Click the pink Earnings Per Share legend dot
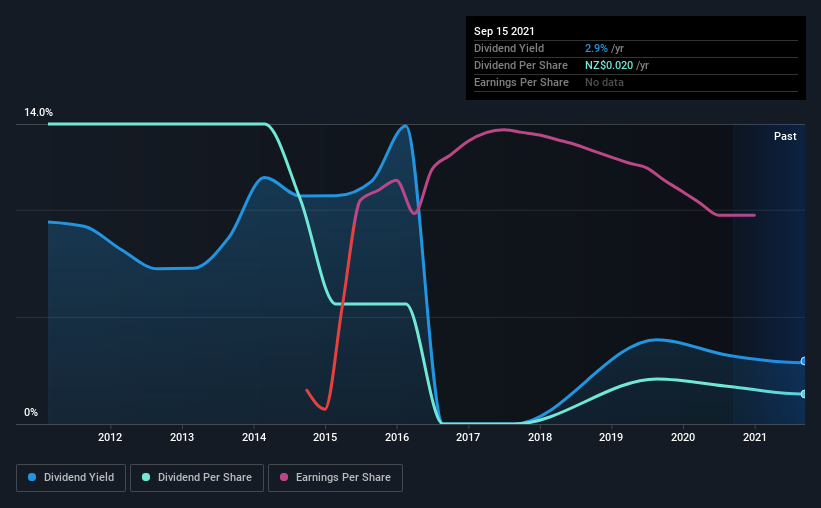The width and height of the screenshot is (821, 508). [x=284, y=477]
